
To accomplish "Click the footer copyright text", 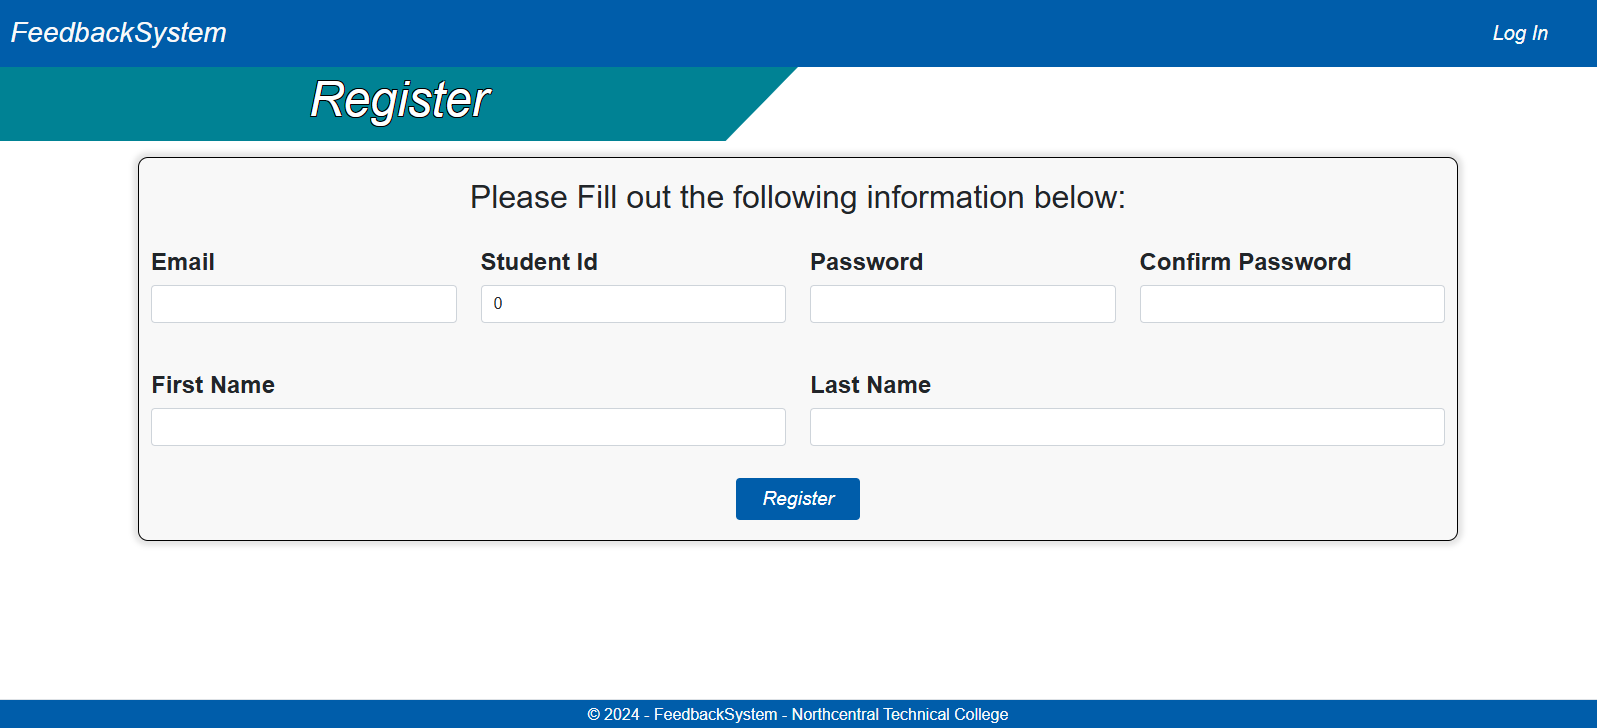I will [x=797, y=714].
